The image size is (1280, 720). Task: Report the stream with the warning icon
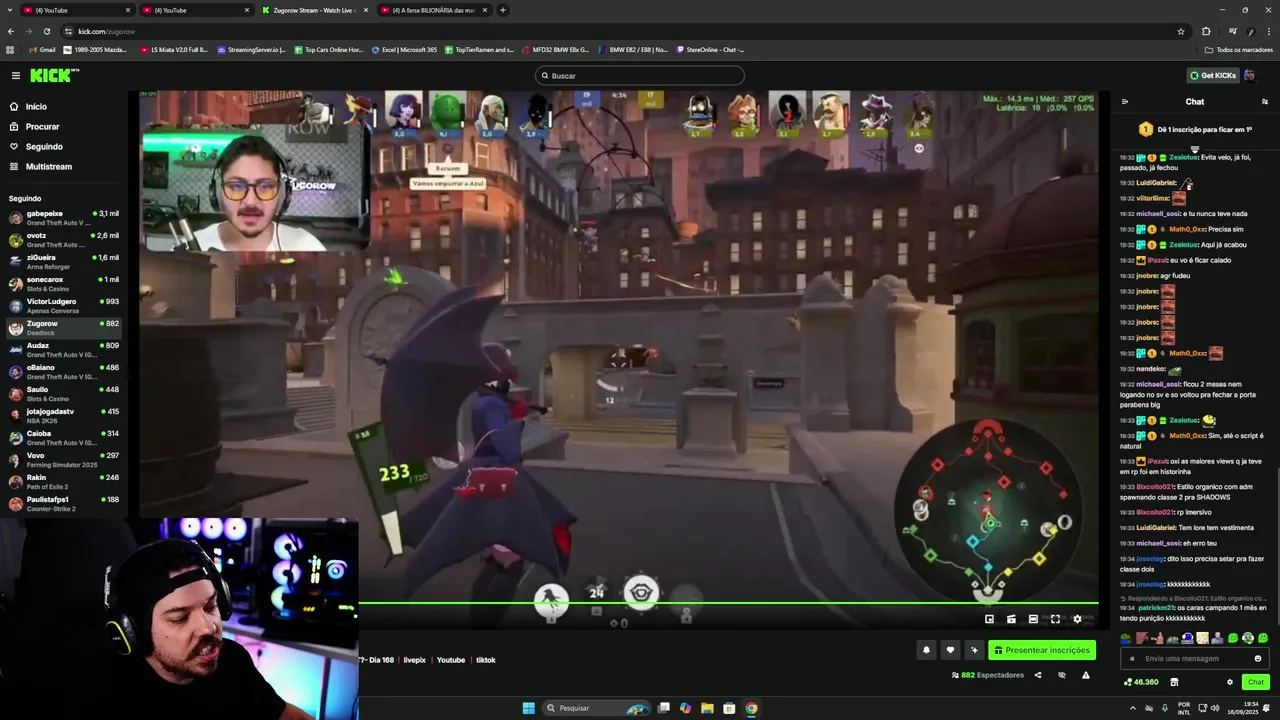[x=1086, y=675]
